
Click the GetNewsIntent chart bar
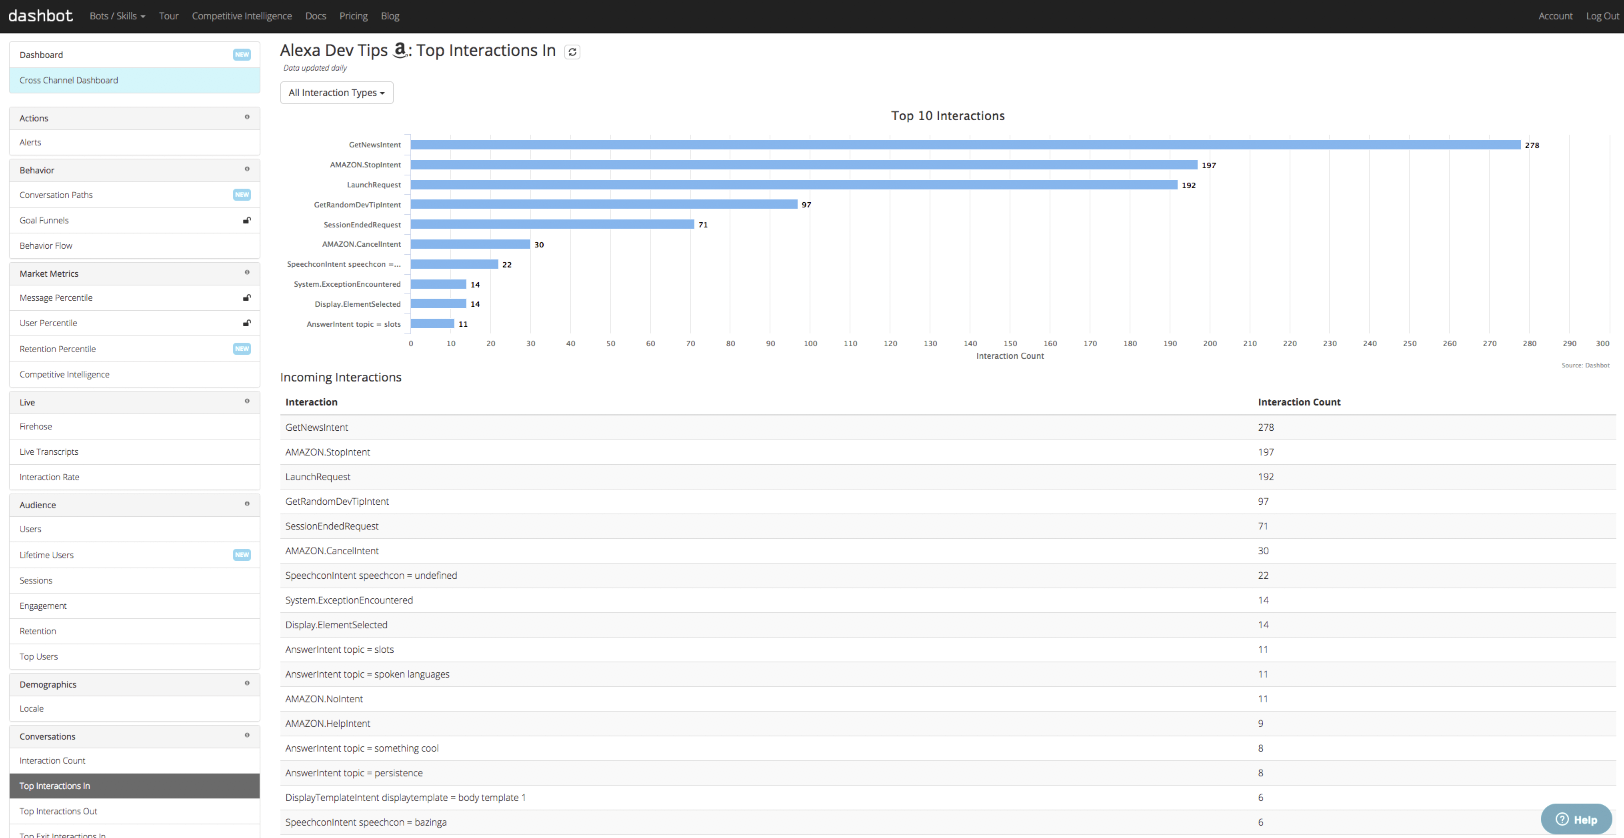tap(966, 145)
